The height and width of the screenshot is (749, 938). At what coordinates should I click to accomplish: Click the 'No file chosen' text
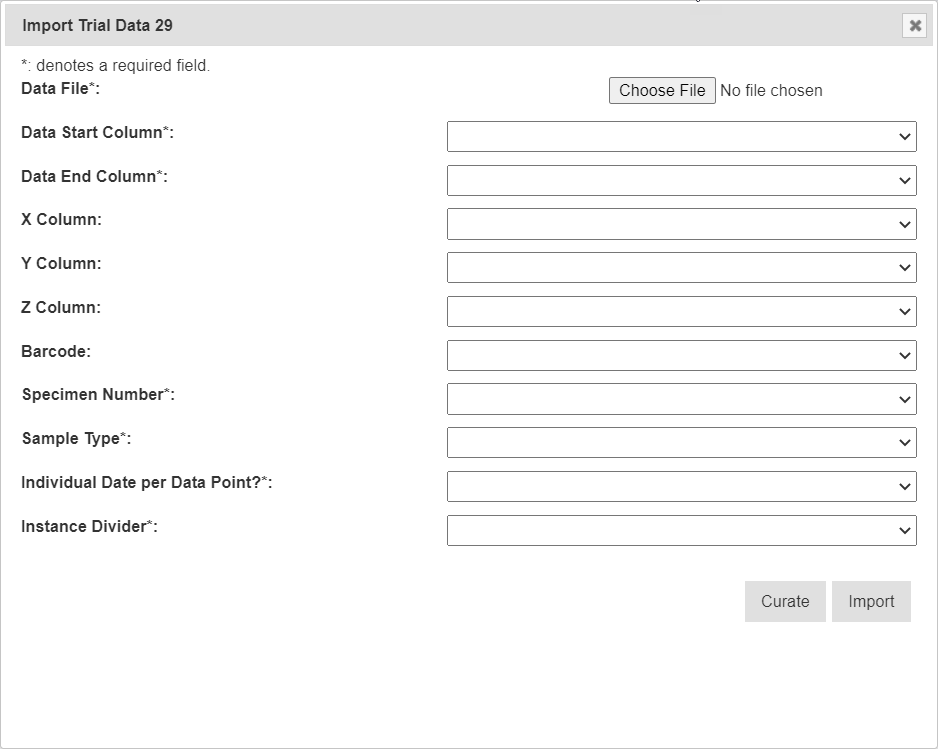[771, 90]
